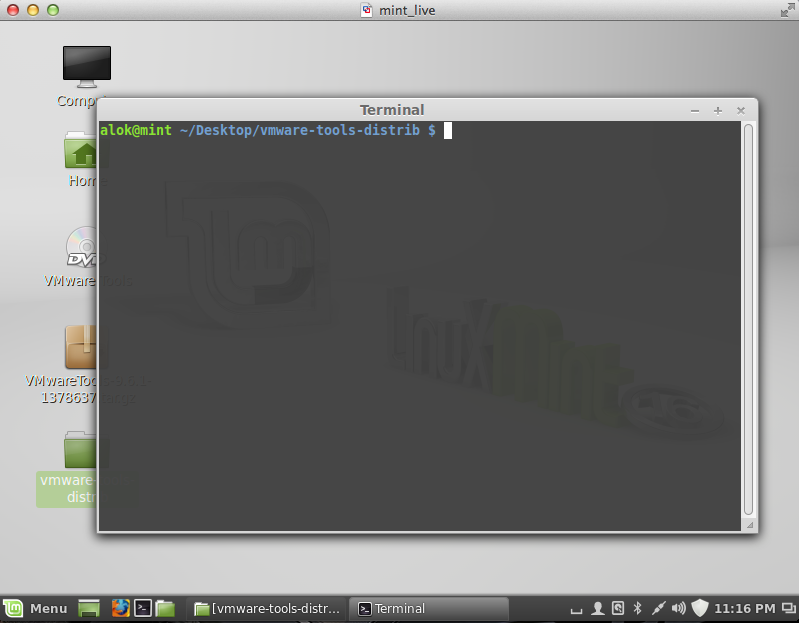Open the clock showing 11:16 PM
The width and height of the screenshot is (799, 623).
pos(746,608)
